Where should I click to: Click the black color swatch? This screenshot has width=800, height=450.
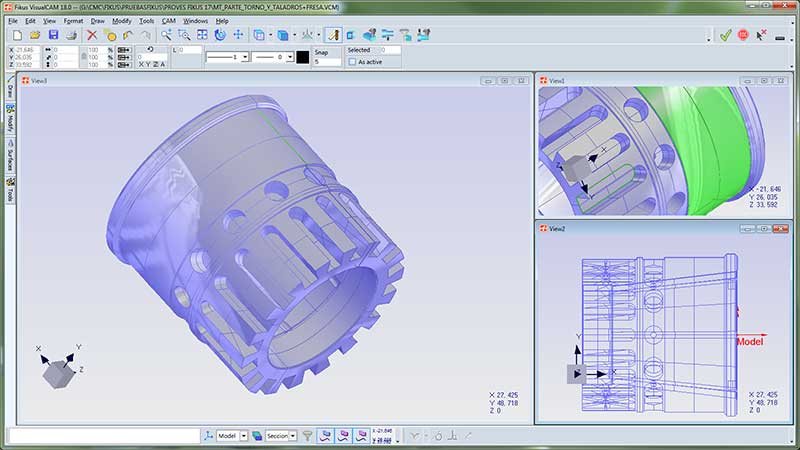[301, 57]
